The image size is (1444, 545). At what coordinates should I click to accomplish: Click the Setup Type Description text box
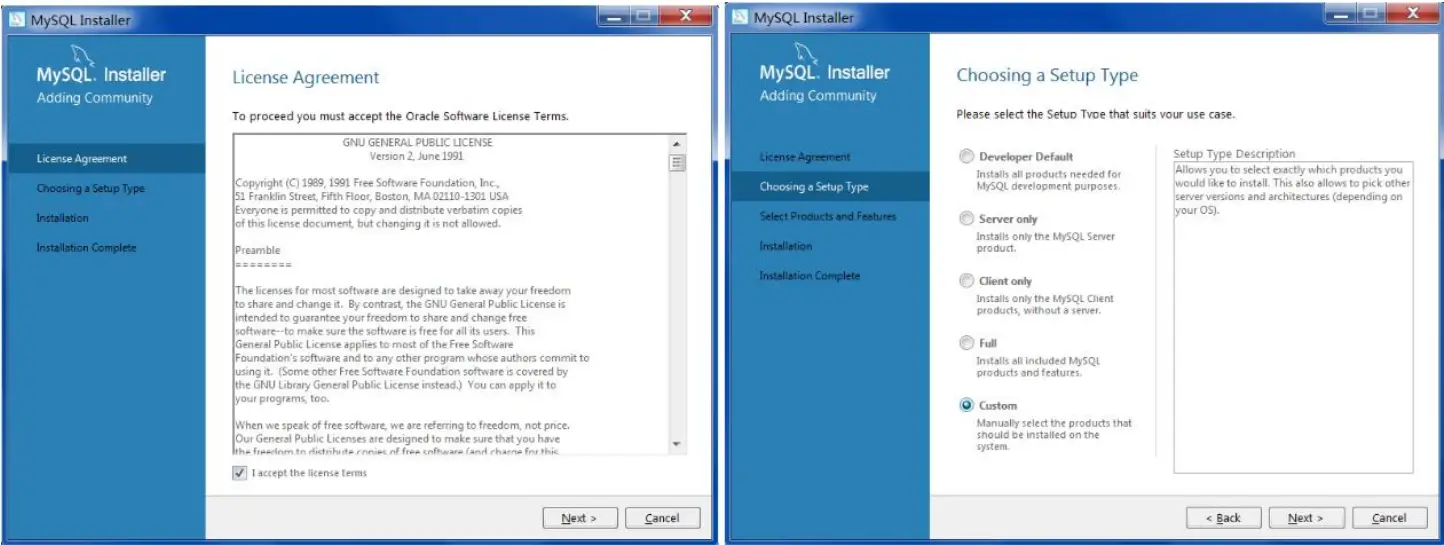(1293, 317)
